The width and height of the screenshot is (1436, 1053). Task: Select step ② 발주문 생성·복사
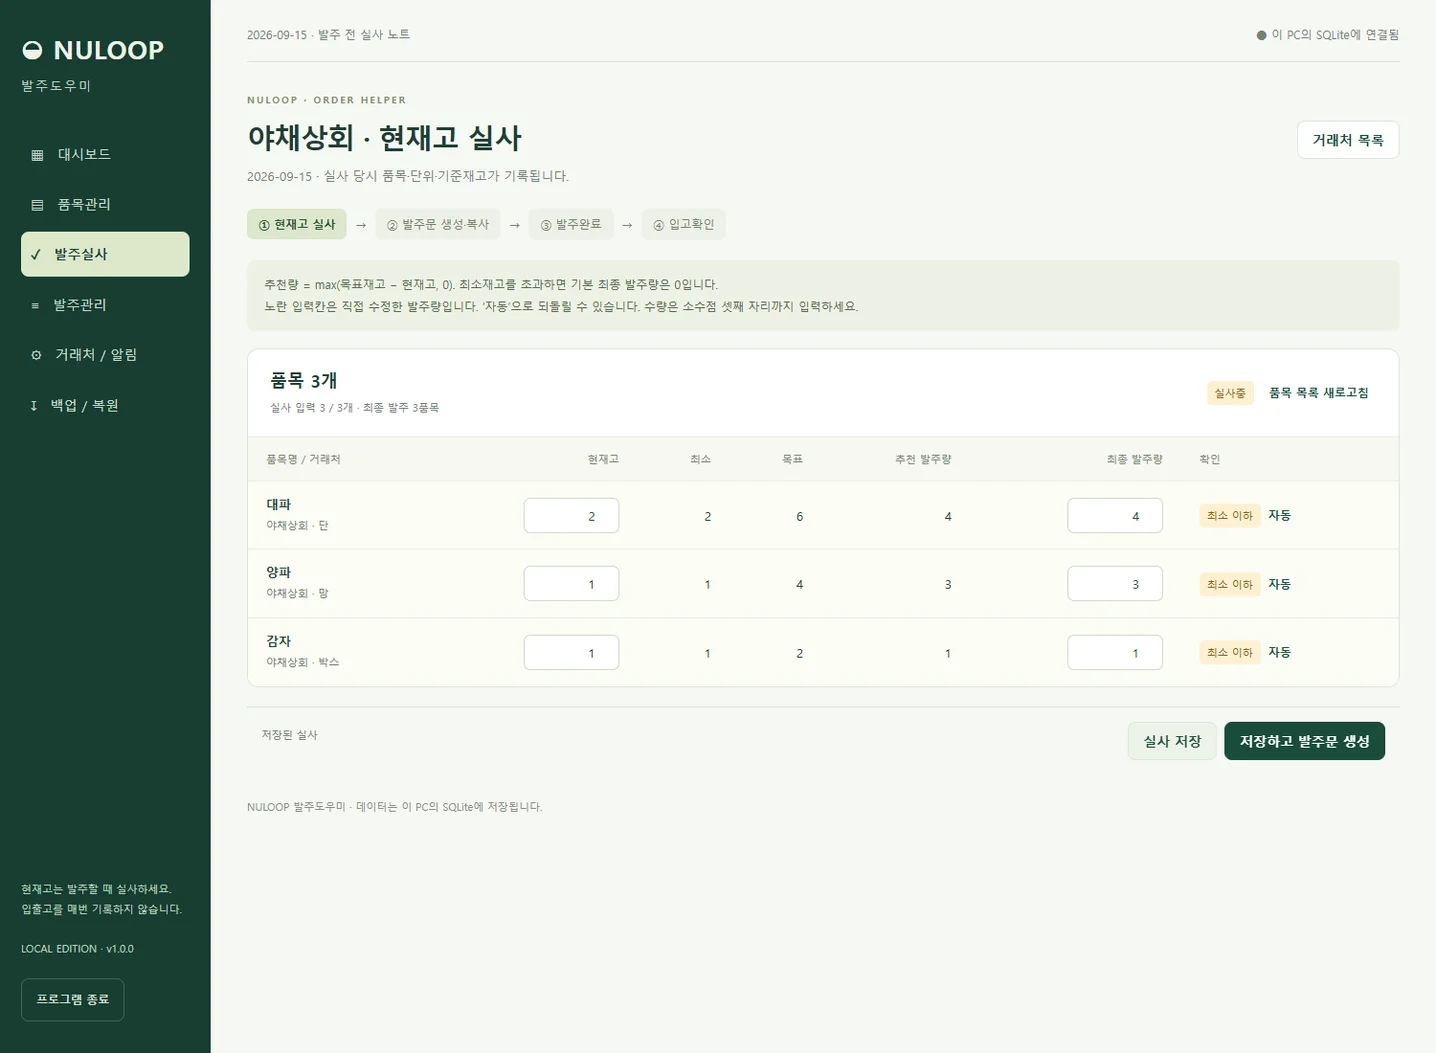pyautogui.click(x=438, y=224)
